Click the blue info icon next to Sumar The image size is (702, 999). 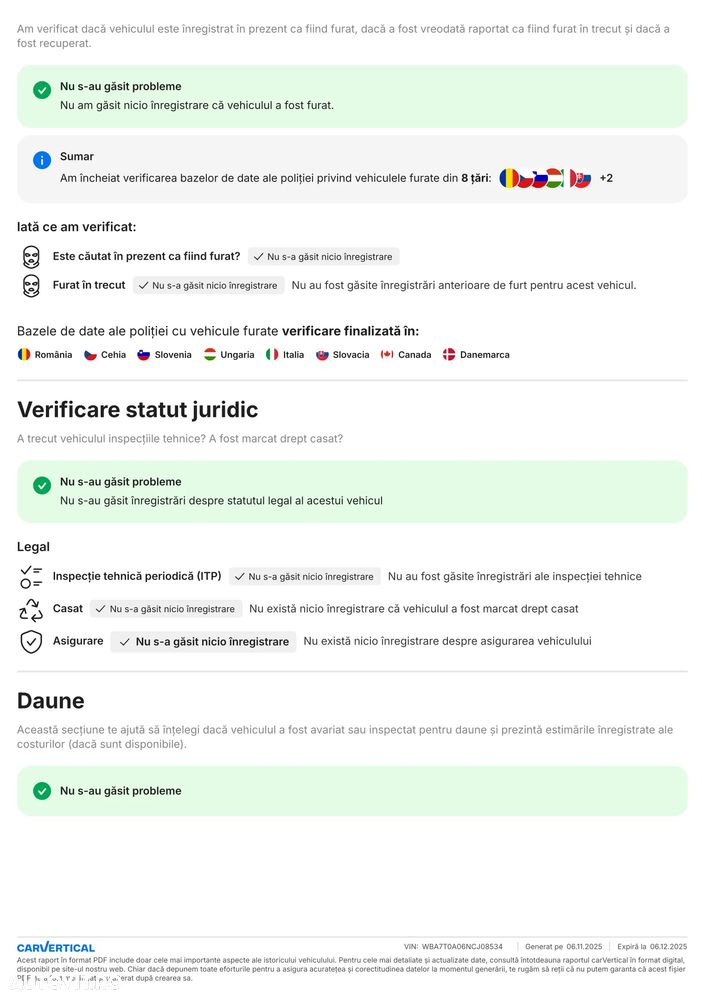click(42, 160)
